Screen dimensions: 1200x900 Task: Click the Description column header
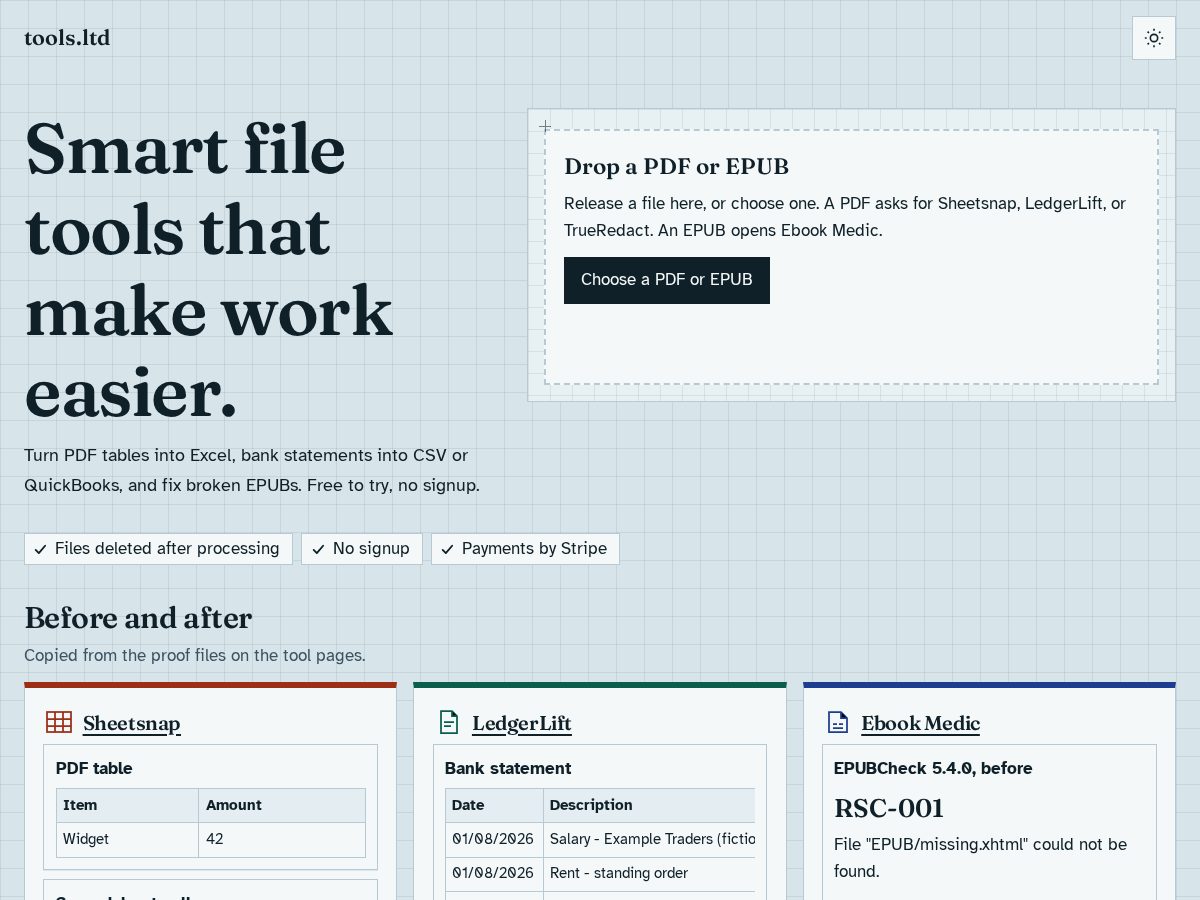(x=649, y=806)
